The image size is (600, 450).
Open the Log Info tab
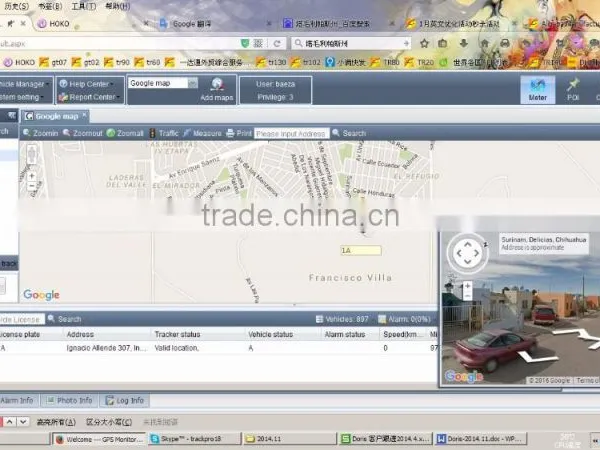click(x=125, y=400)
